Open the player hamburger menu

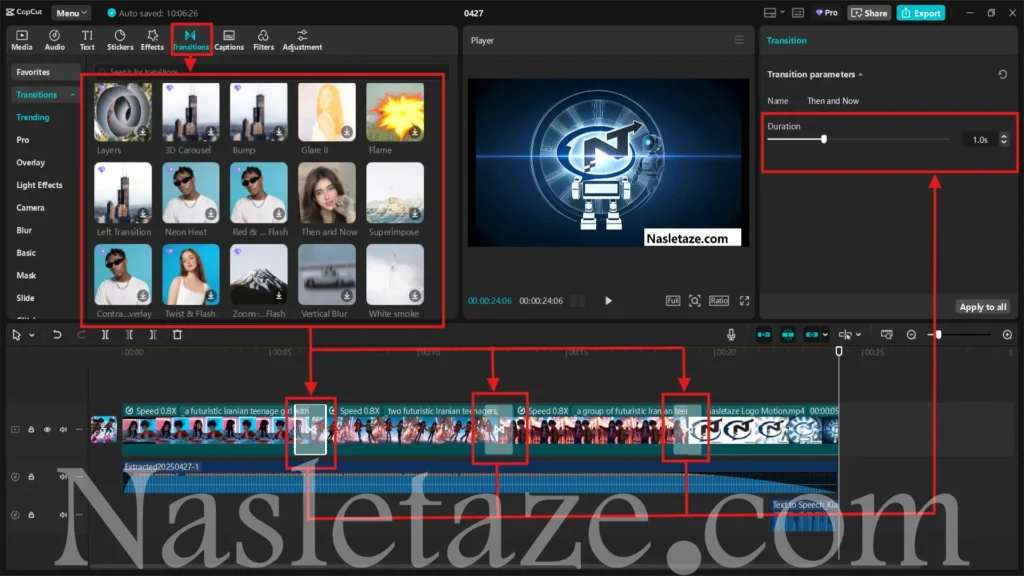(739, 40)
